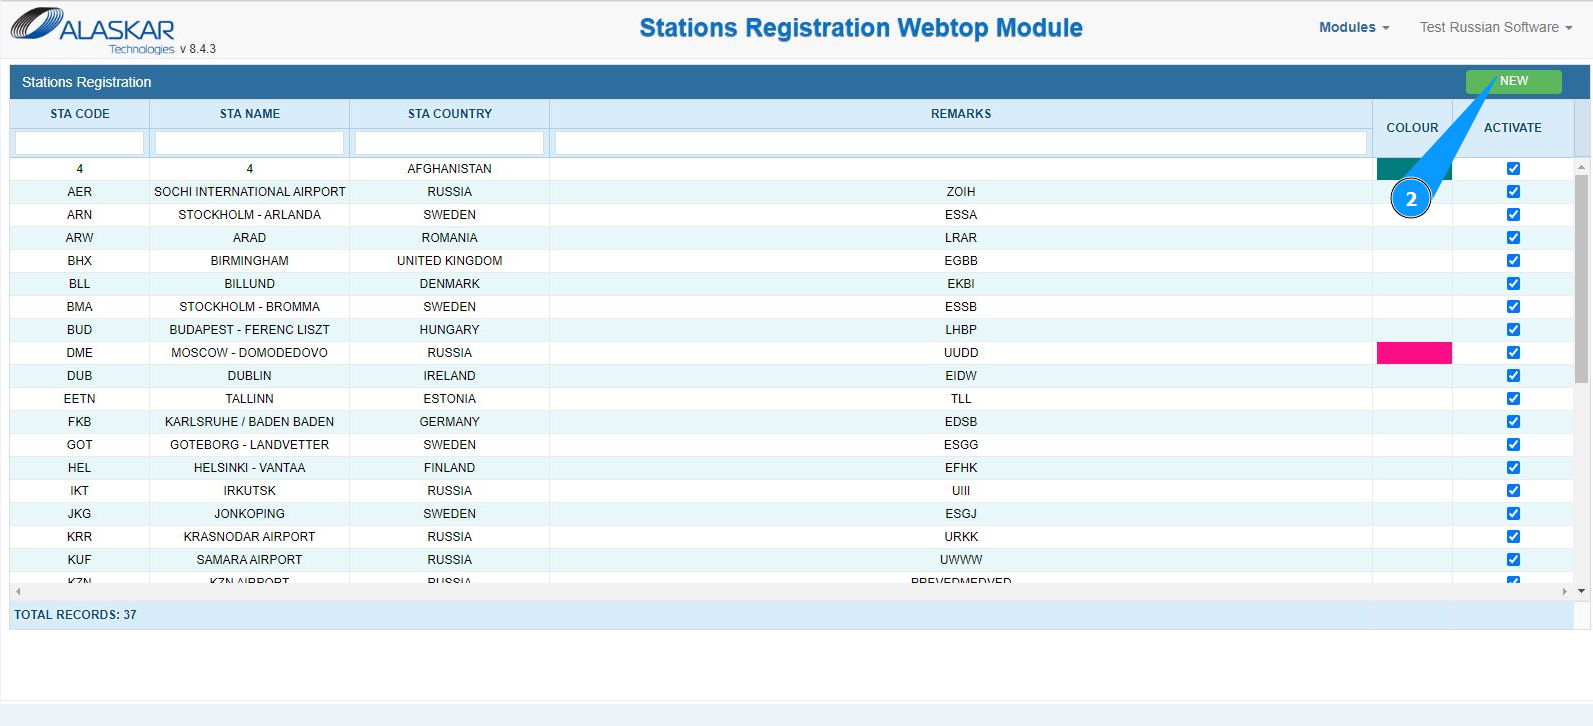The image size is (1593, 726).
Task: Sort by the STA NAME column header
Action: pyautogui.click(x=250, y=114)
